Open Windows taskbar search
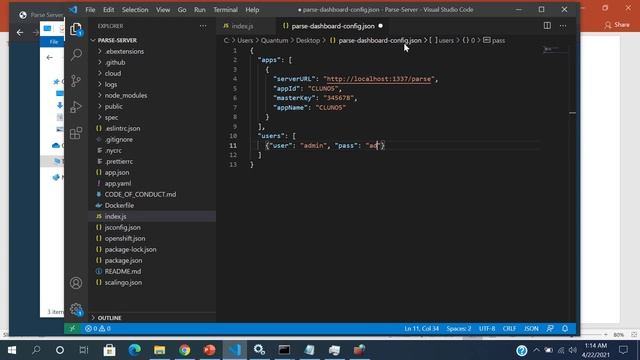This screenshot has width=640, height=360. click(x=36, y=350)
